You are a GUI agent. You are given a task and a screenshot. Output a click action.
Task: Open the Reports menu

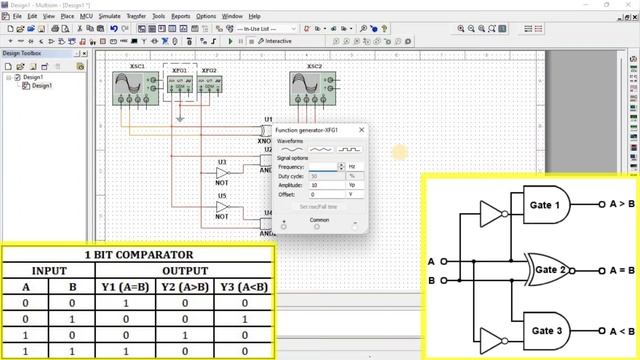pyautogui.click(x=180, y=16)
